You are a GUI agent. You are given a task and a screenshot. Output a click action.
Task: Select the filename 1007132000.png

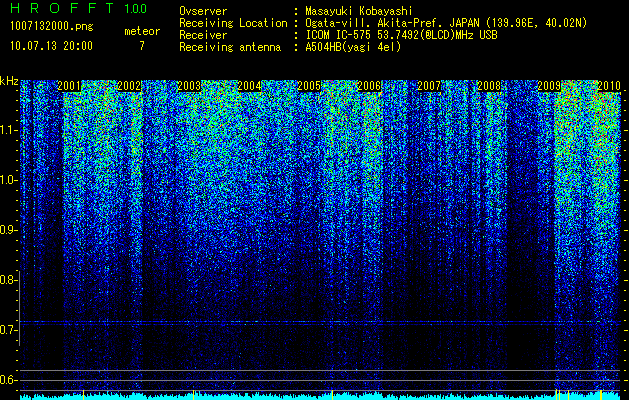tap(51, 27)
